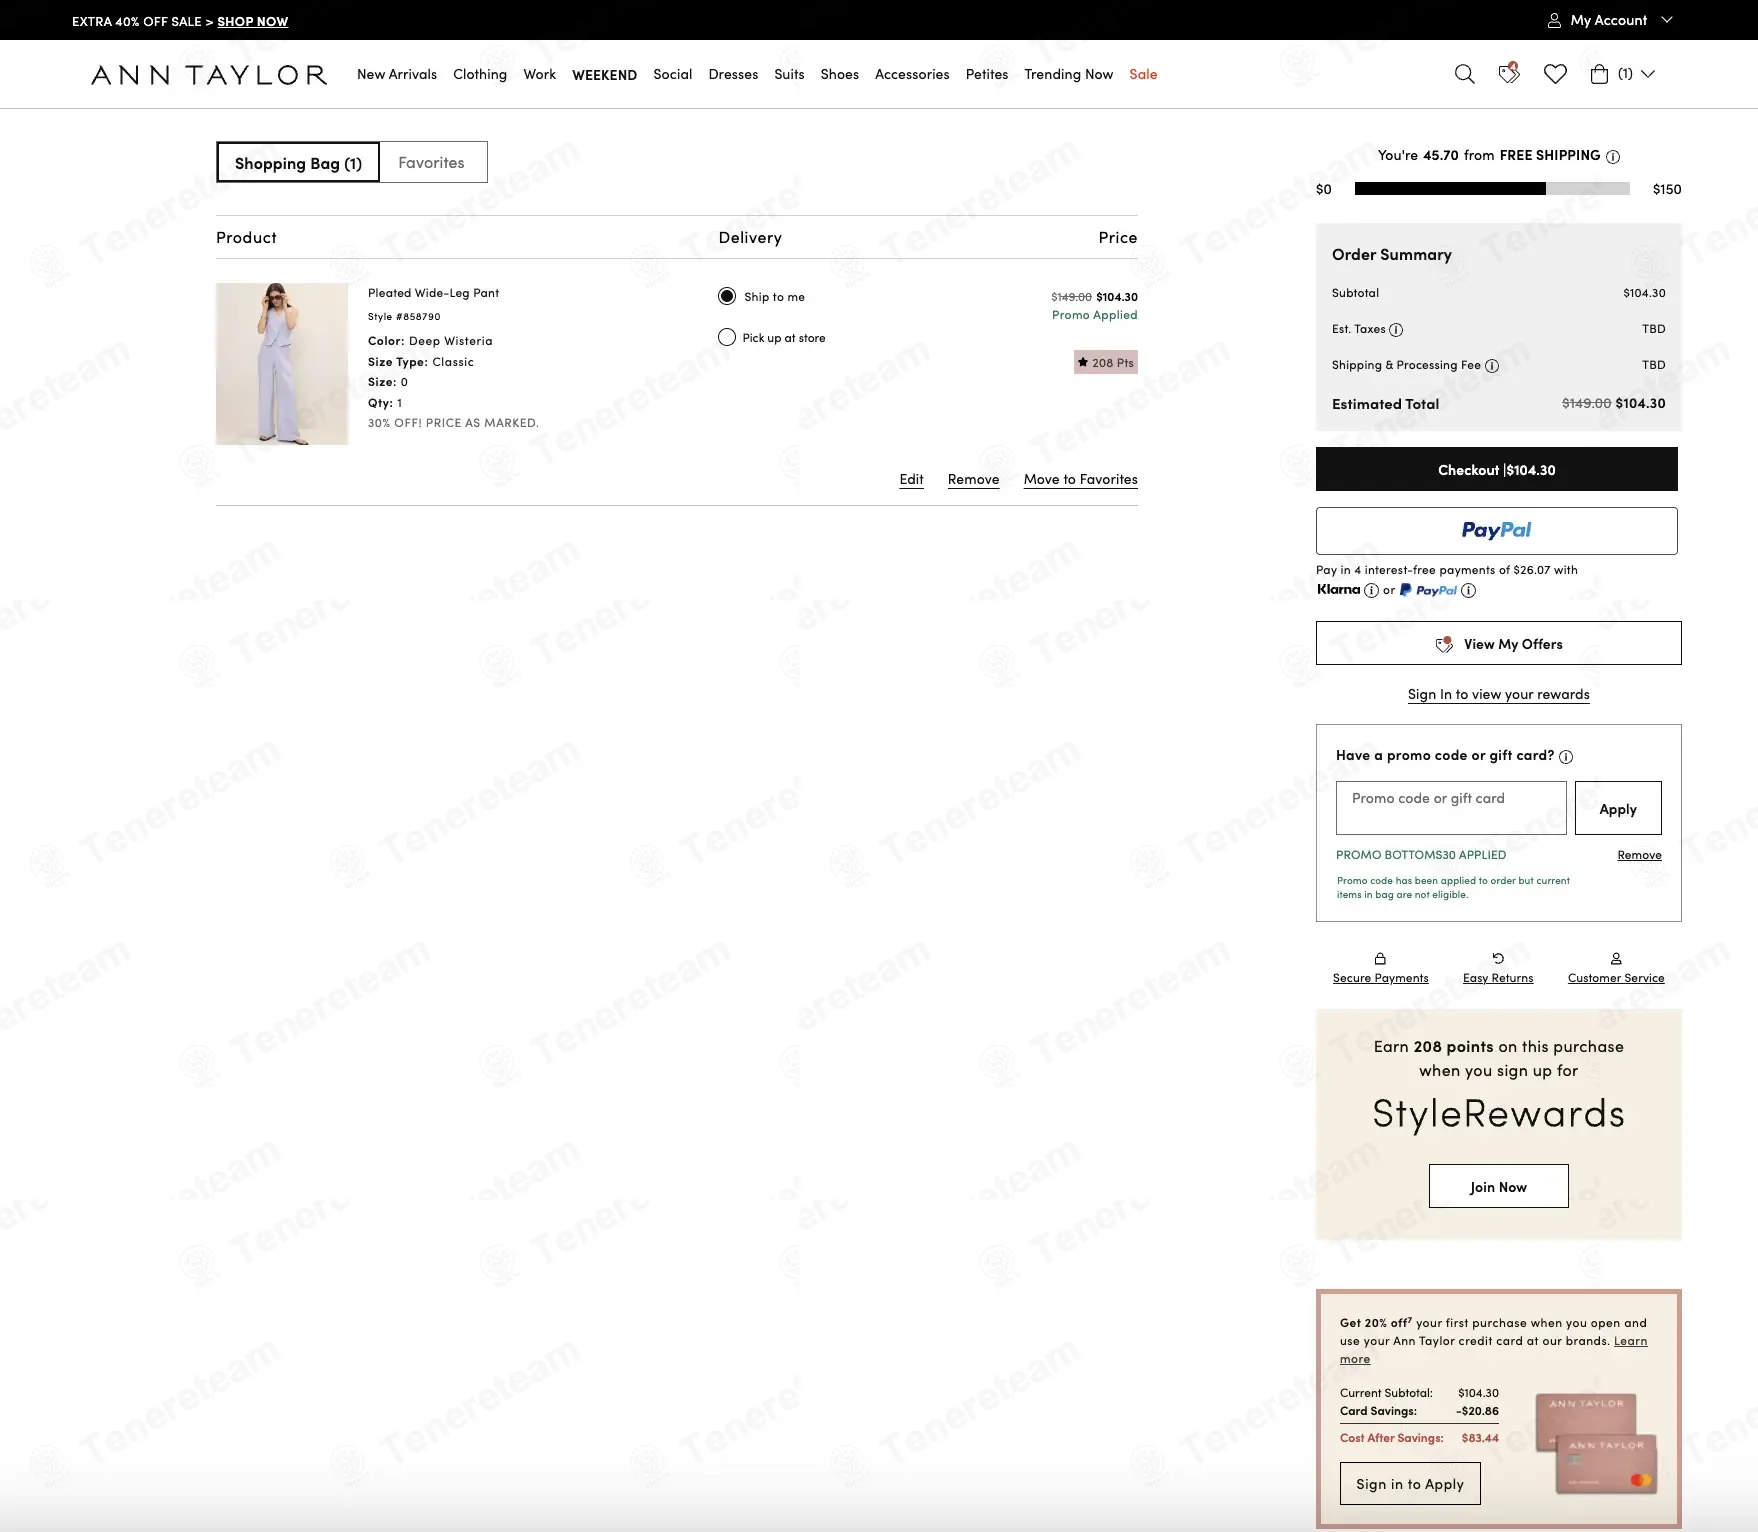Click the Checkout $104.30 button
This screenshot has height=1532, width=1758.
[x=1496, y=469]
